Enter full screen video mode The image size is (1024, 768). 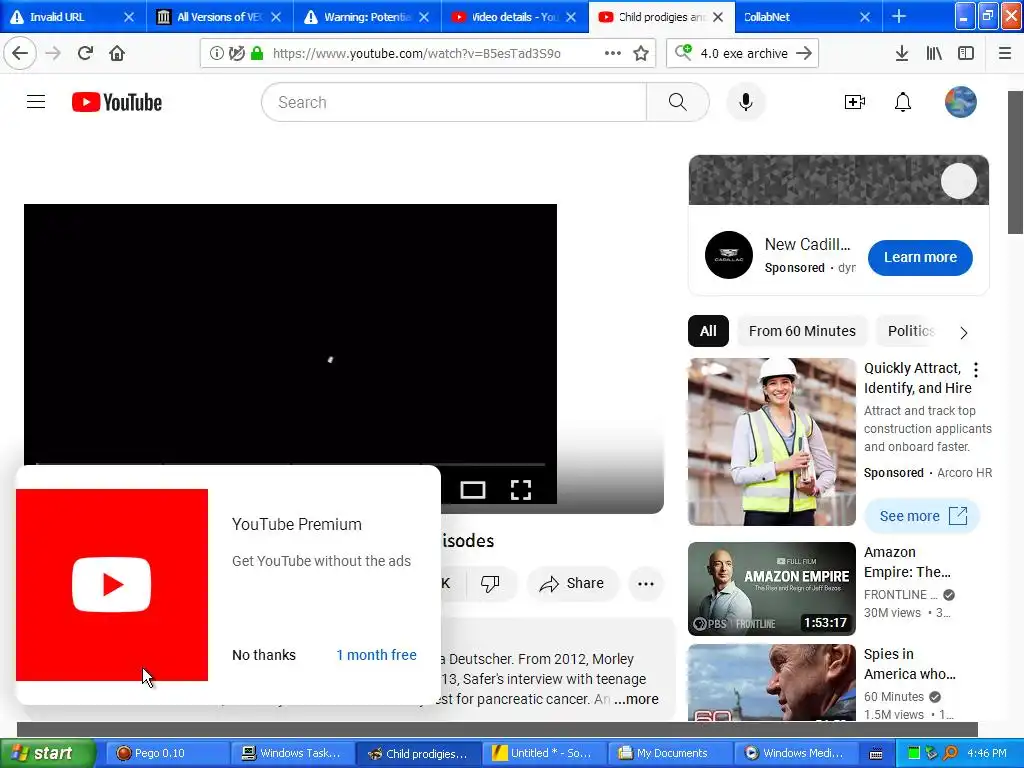(x=520, y=490)
